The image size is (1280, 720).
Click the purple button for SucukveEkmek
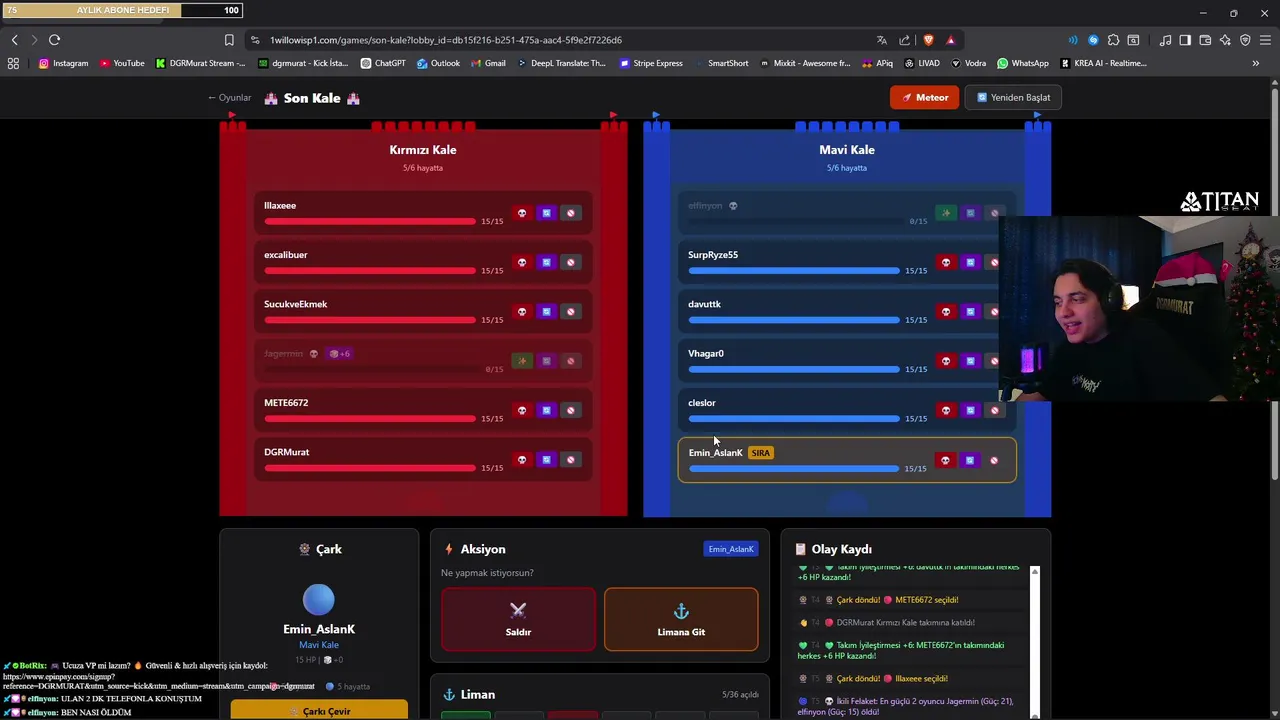546,311
